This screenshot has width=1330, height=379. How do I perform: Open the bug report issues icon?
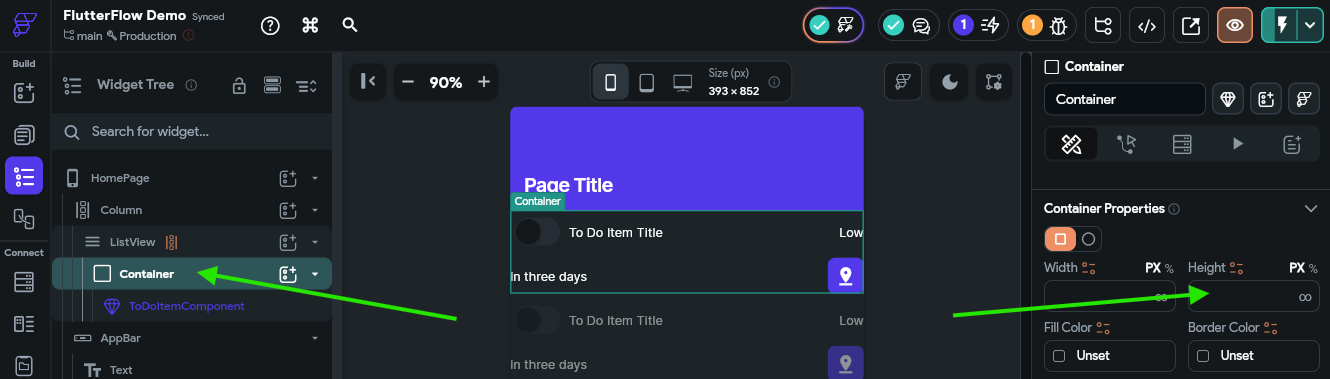pyautogui.click(x=1044, y=26)
